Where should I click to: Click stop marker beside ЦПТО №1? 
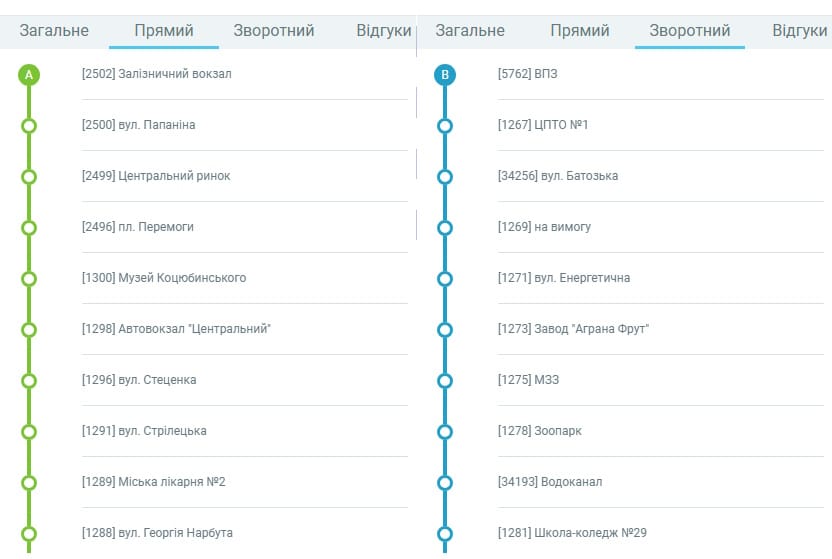point(445,125)
